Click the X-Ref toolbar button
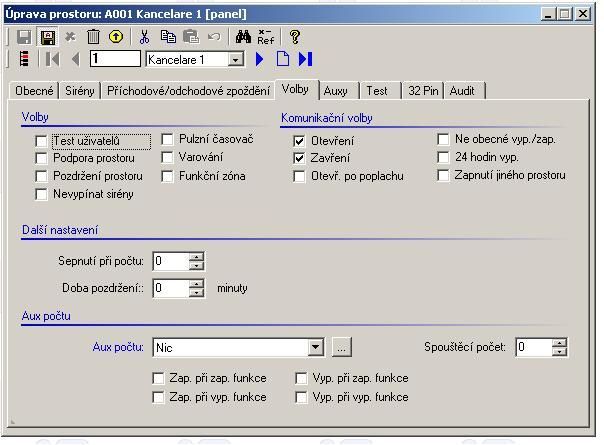This screenshot has width=604, height=445. click(265, 37)
